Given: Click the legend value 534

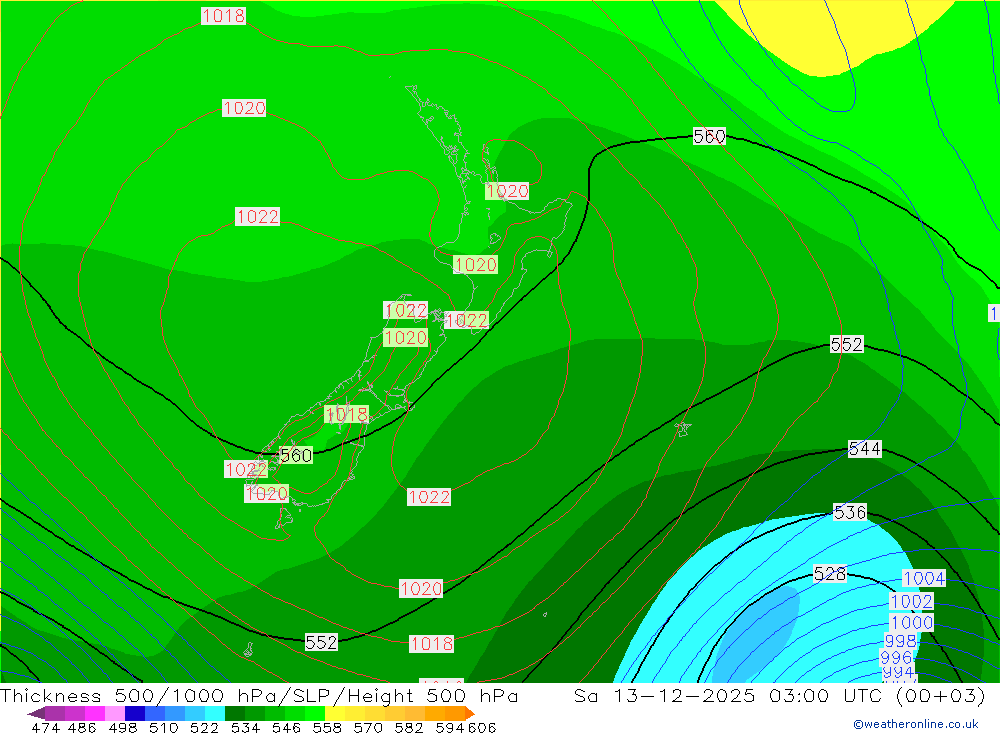Looking at the screenshot, I should tap(245, 727).
